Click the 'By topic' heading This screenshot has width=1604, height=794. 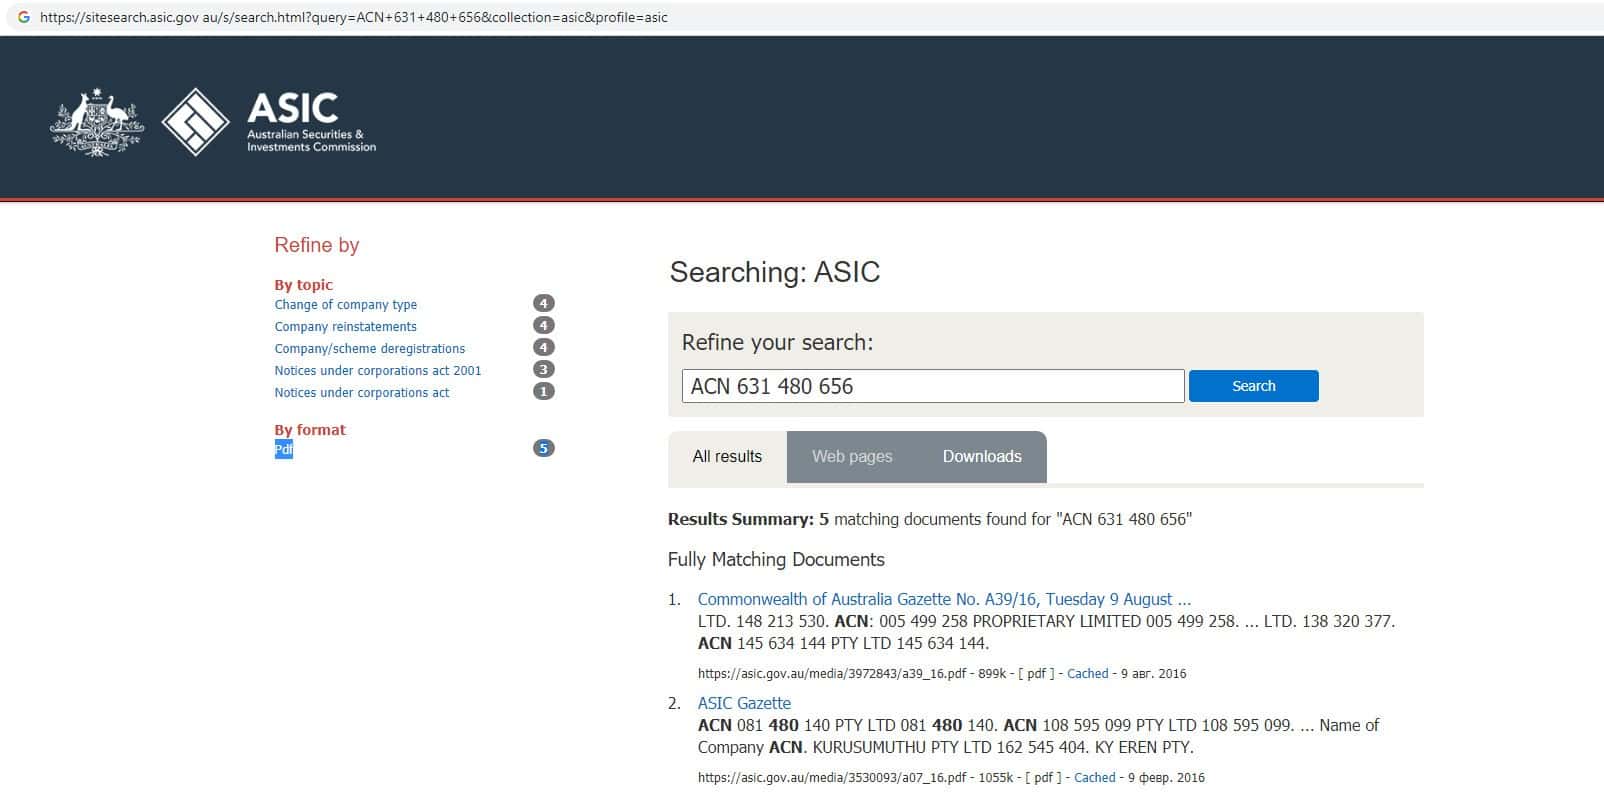[x=304, y=285]
